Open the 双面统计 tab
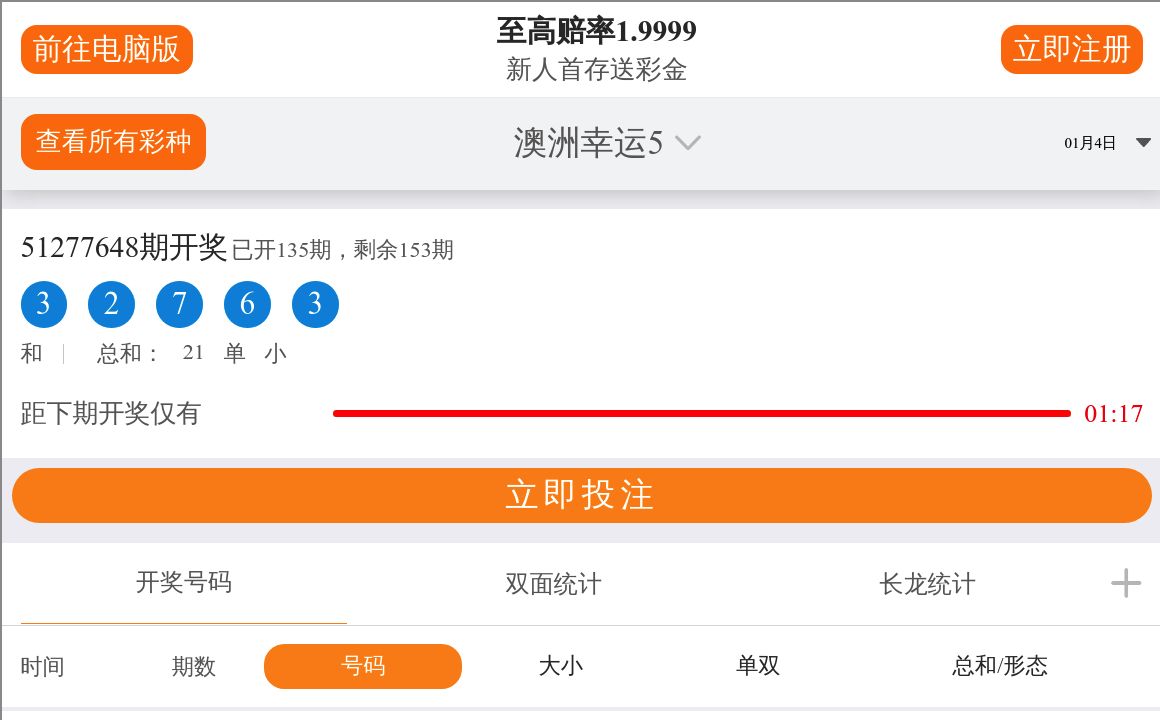This screenshot has width=1160, height=720. 553,584
